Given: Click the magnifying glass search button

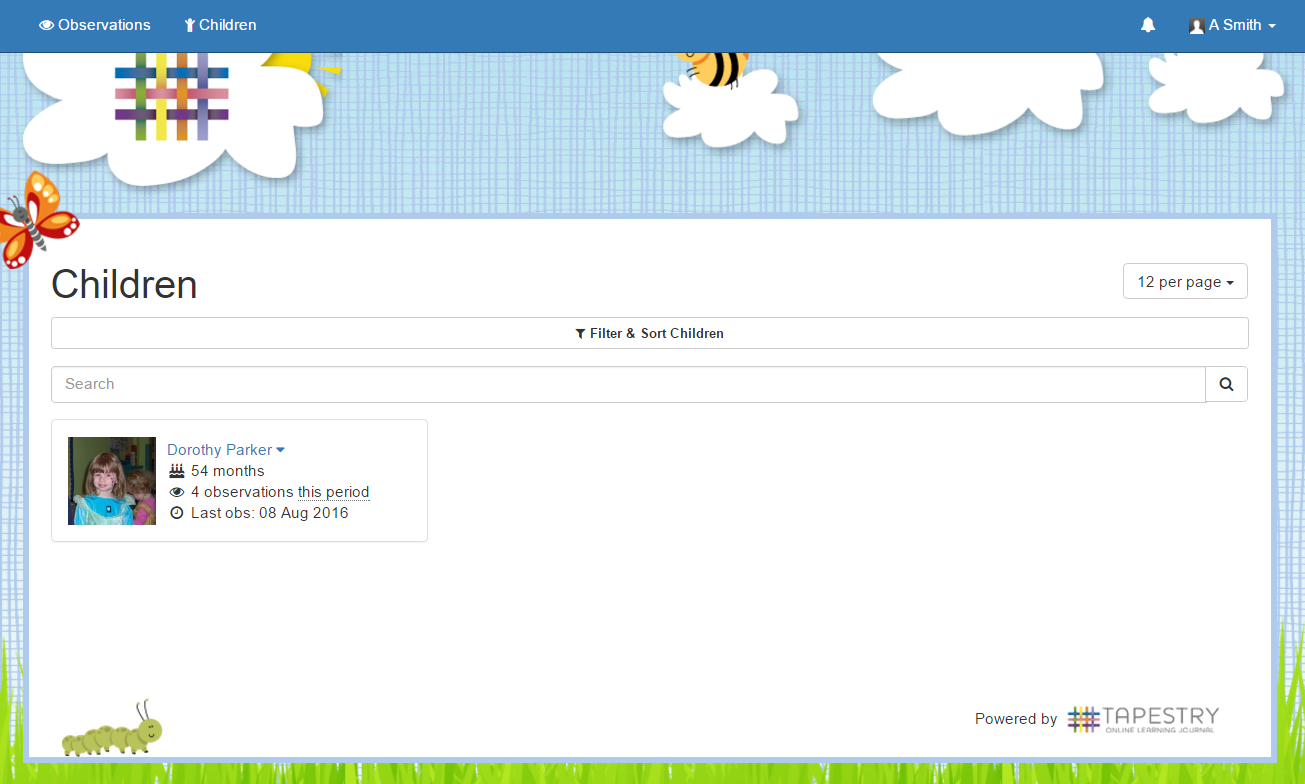Looking at the screenshot, I should 1227,384.
